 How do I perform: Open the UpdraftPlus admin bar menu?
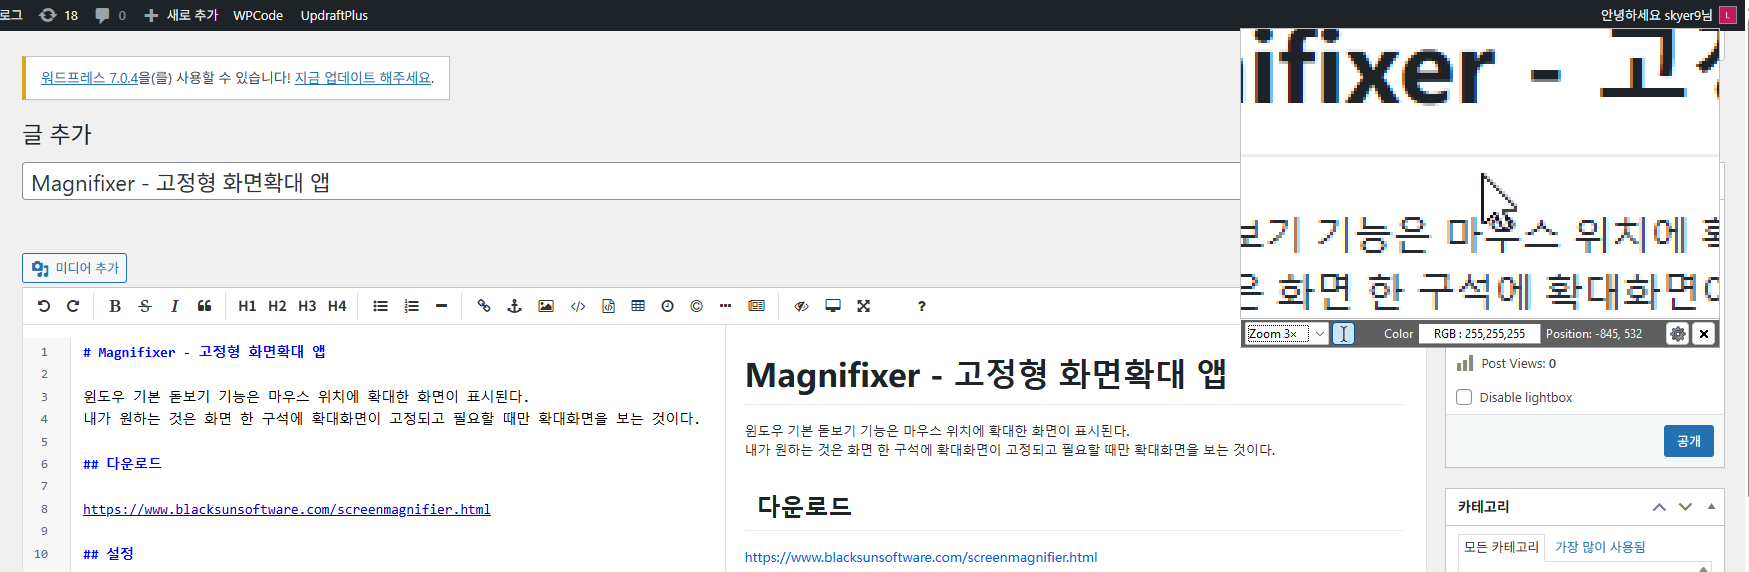tap(334, 15)
